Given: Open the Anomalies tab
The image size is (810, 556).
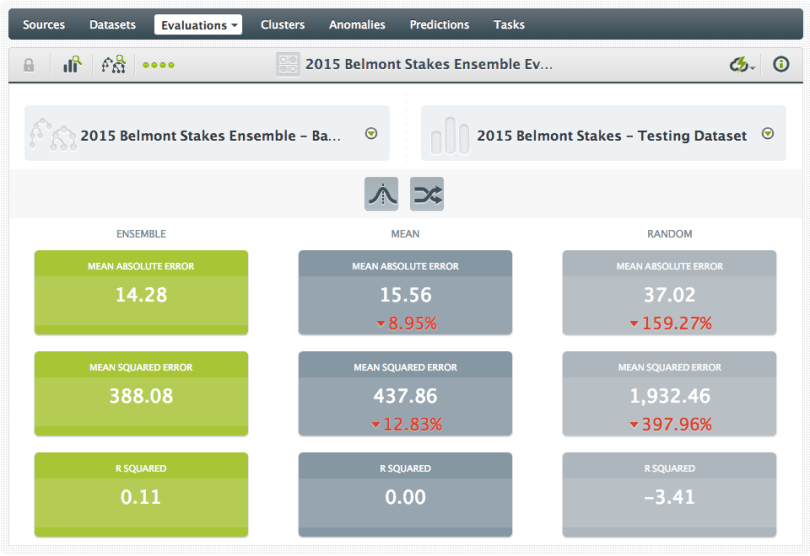Looking at the screenshot, I should (x=357, y=25).
